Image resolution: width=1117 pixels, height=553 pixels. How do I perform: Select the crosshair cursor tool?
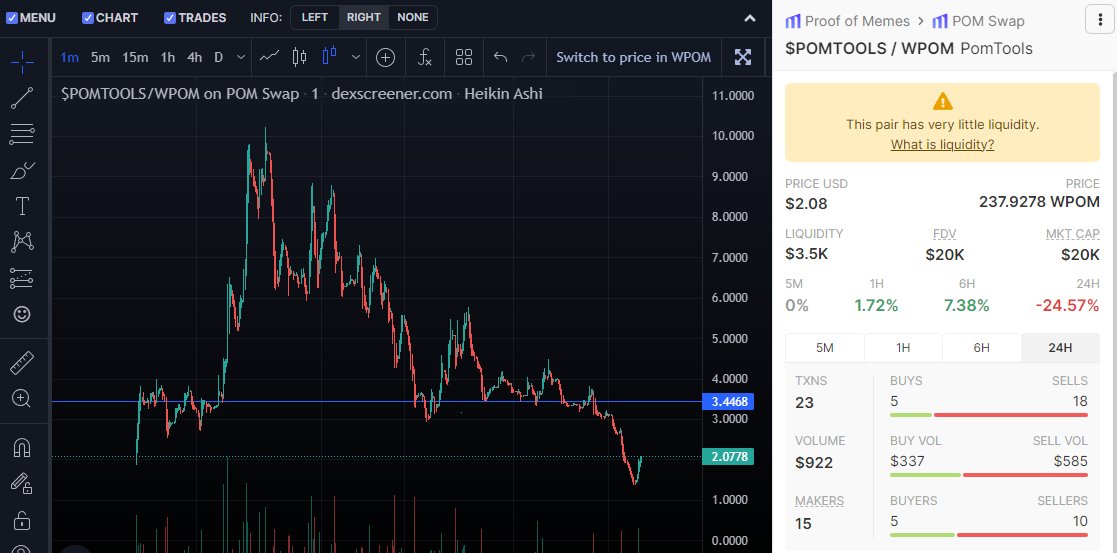[x=22, y=62]
